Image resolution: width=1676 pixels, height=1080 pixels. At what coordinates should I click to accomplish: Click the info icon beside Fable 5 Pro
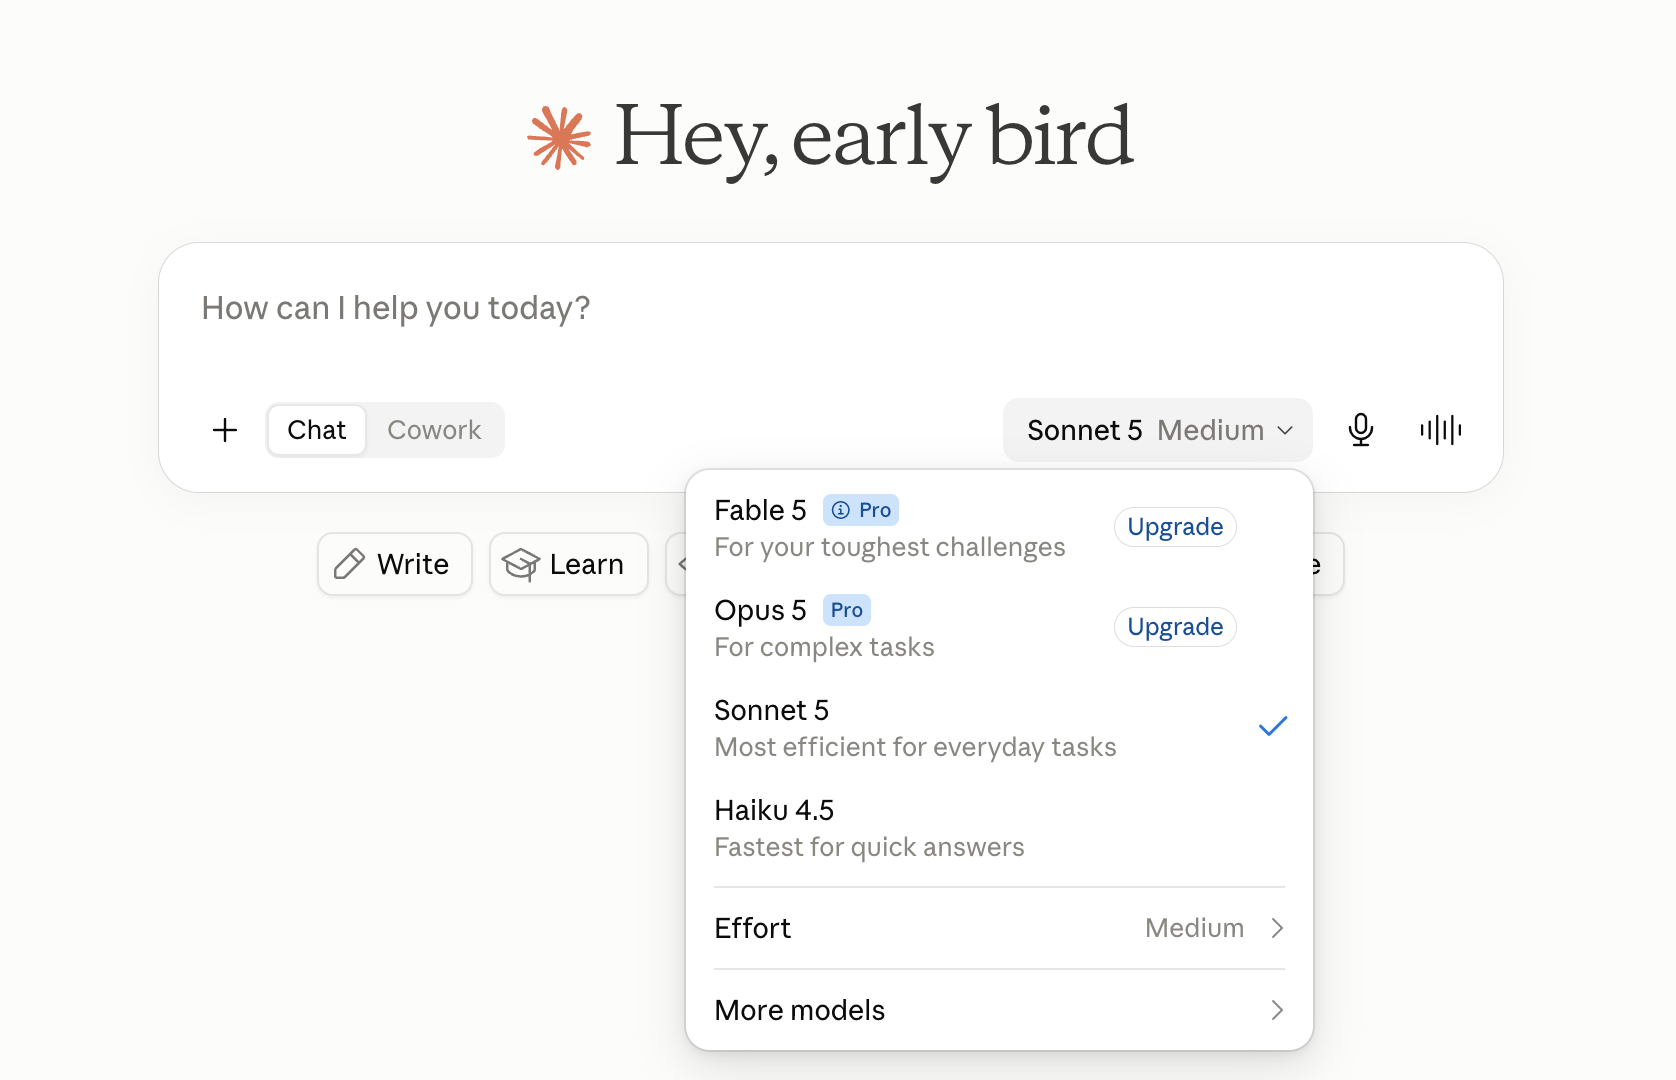pos(841,510)
